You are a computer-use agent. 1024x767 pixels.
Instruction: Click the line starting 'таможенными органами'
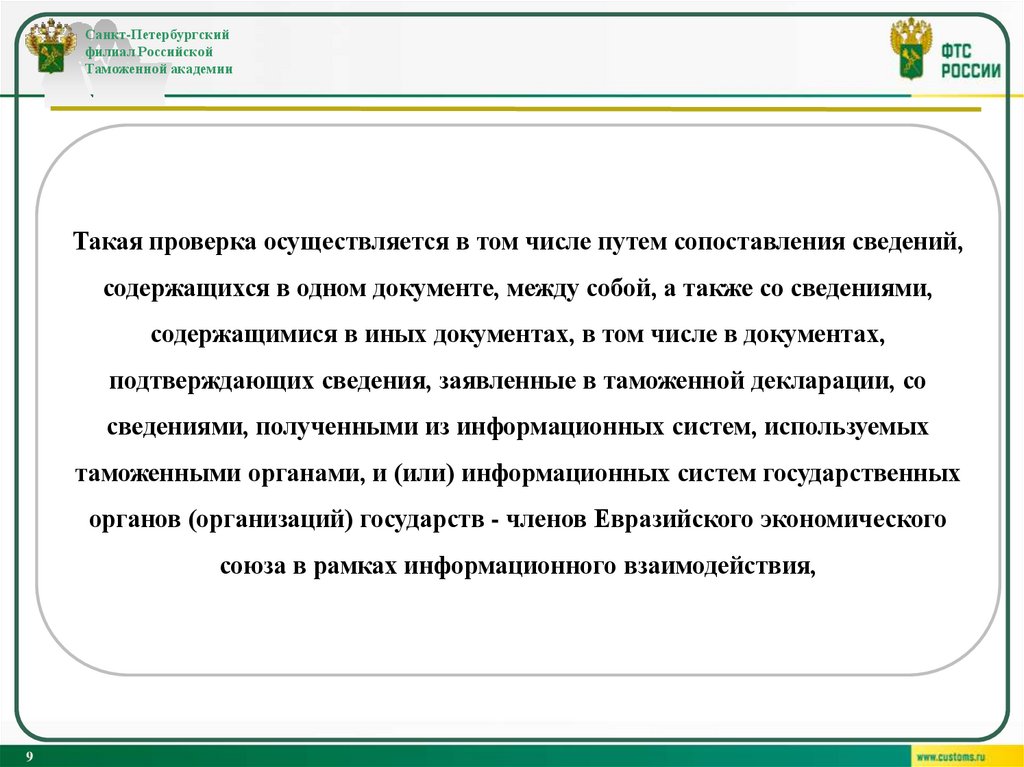(x=518, y=474)
